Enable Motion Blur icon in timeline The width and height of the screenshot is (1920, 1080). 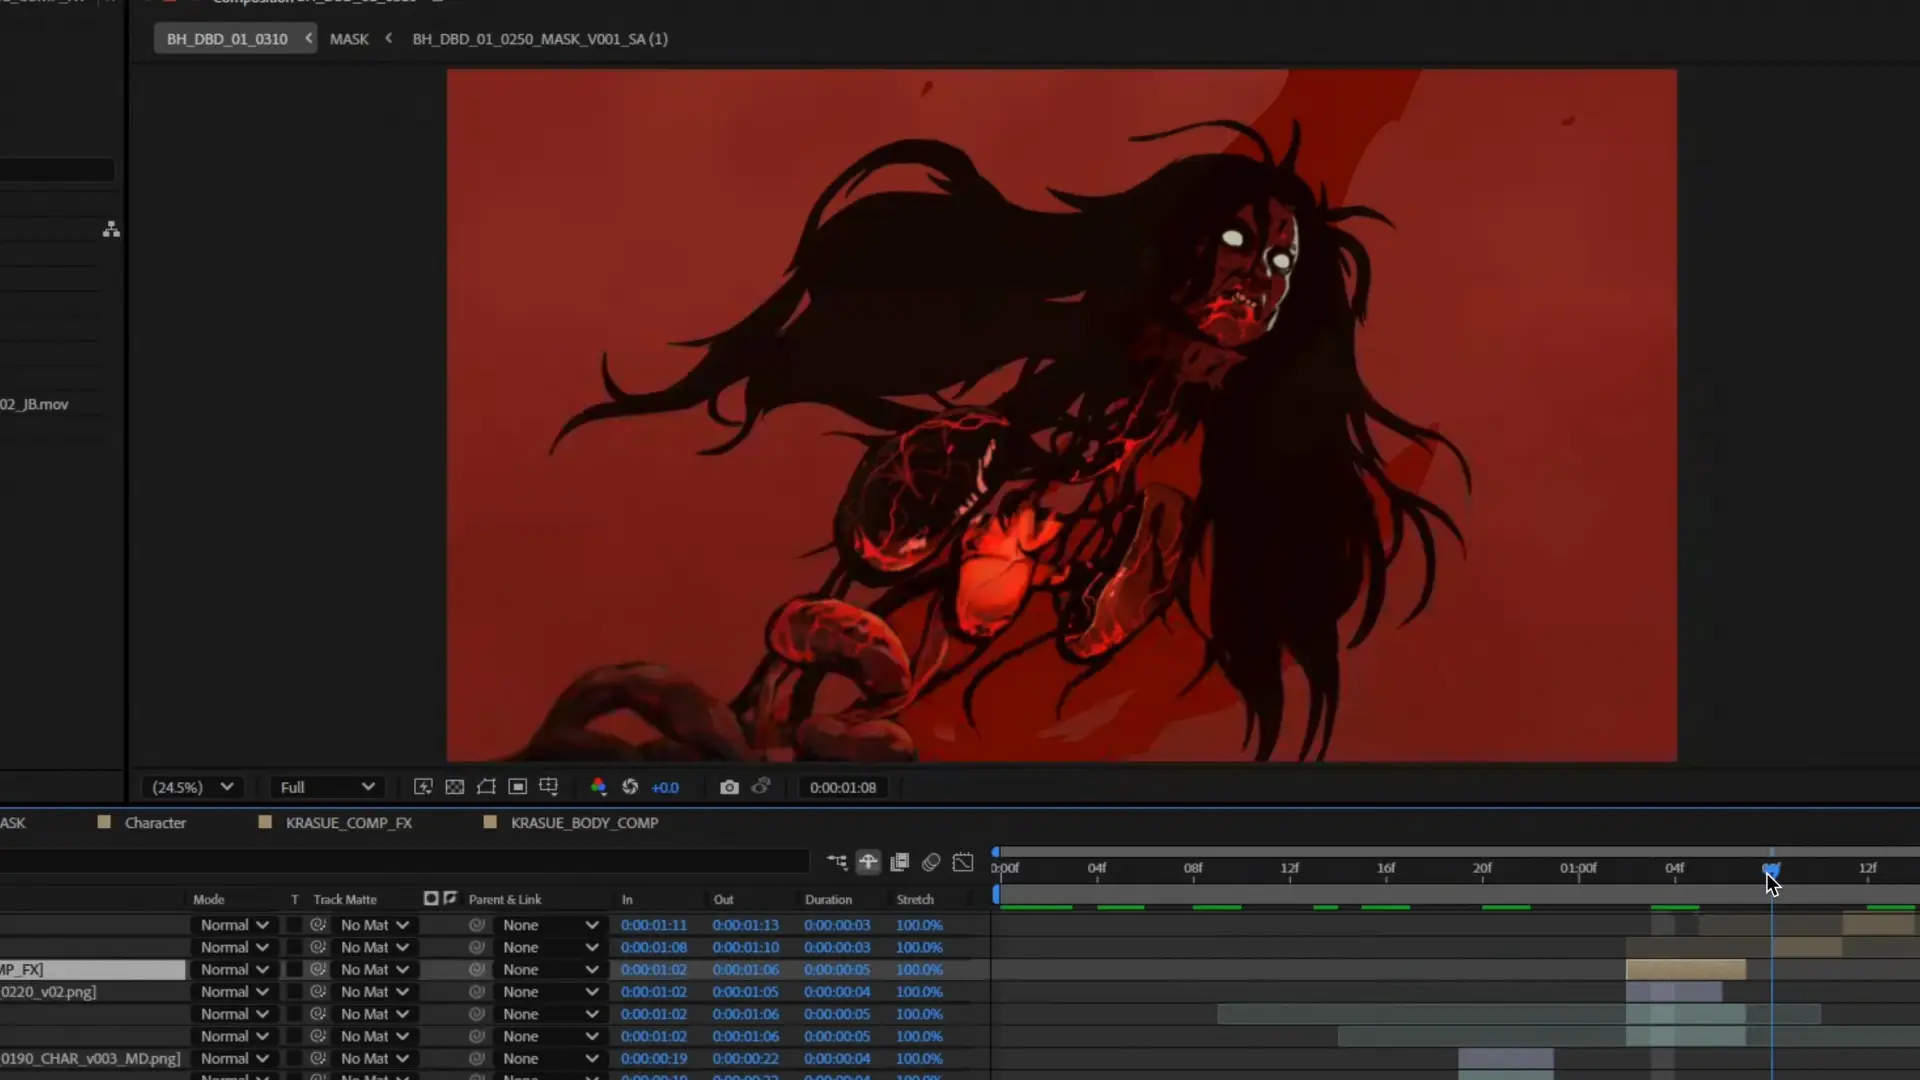pyautogui.click(x=931, y=862)
